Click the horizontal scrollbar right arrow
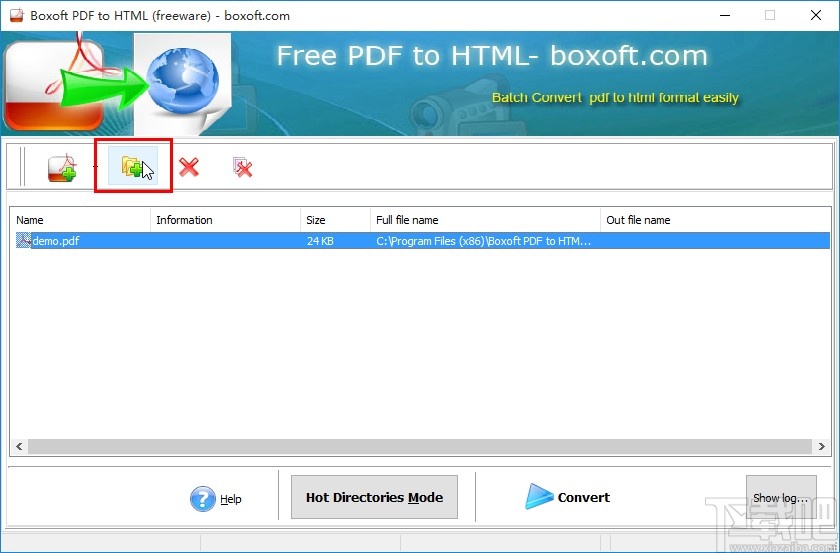Viewport: 840px width, 553px height. [x=821, y=446]
